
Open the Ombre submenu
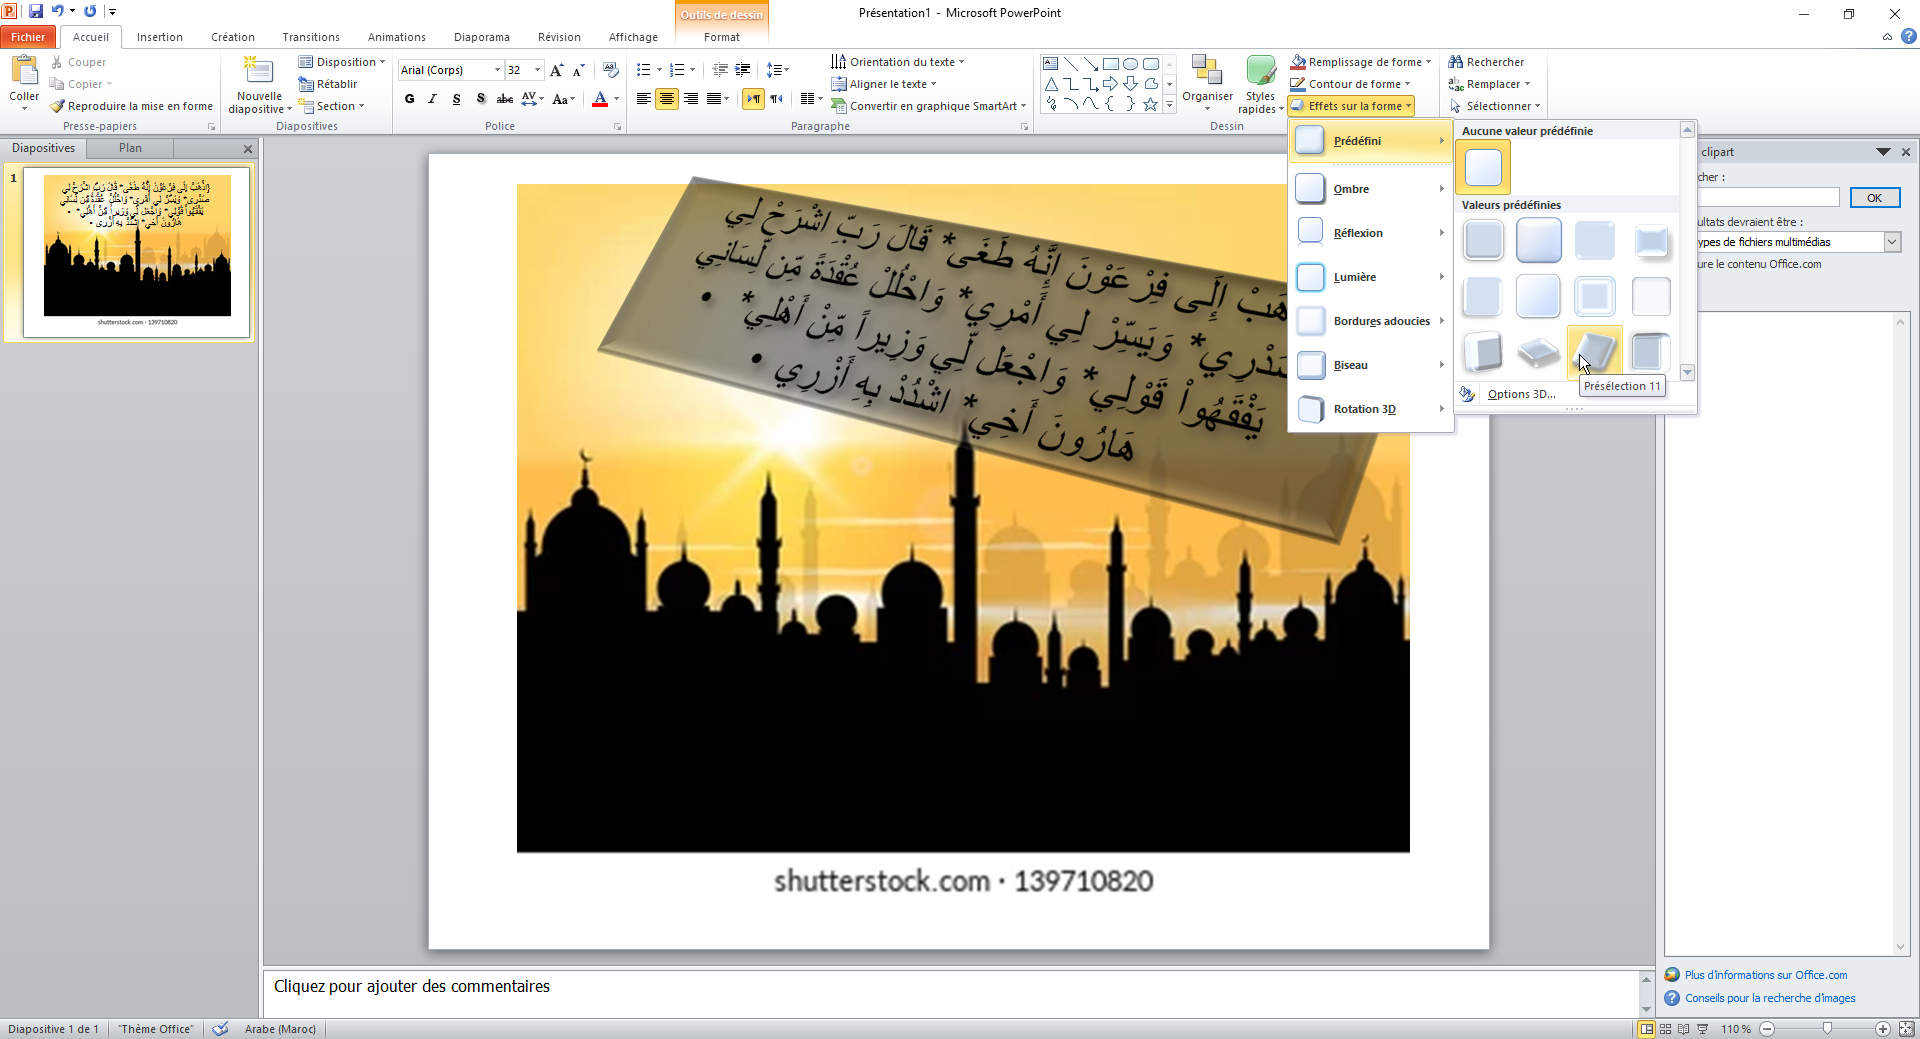coord(1370,189)
